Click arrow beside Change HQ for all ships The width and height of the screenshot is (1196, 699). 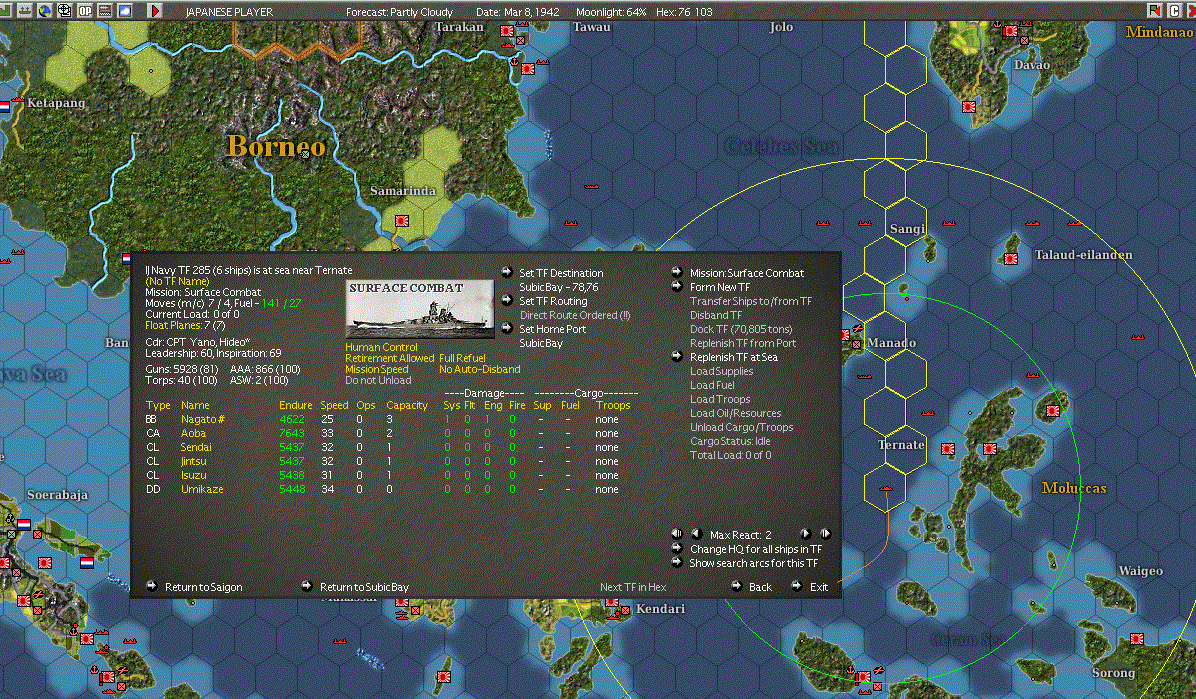(677, 548)
